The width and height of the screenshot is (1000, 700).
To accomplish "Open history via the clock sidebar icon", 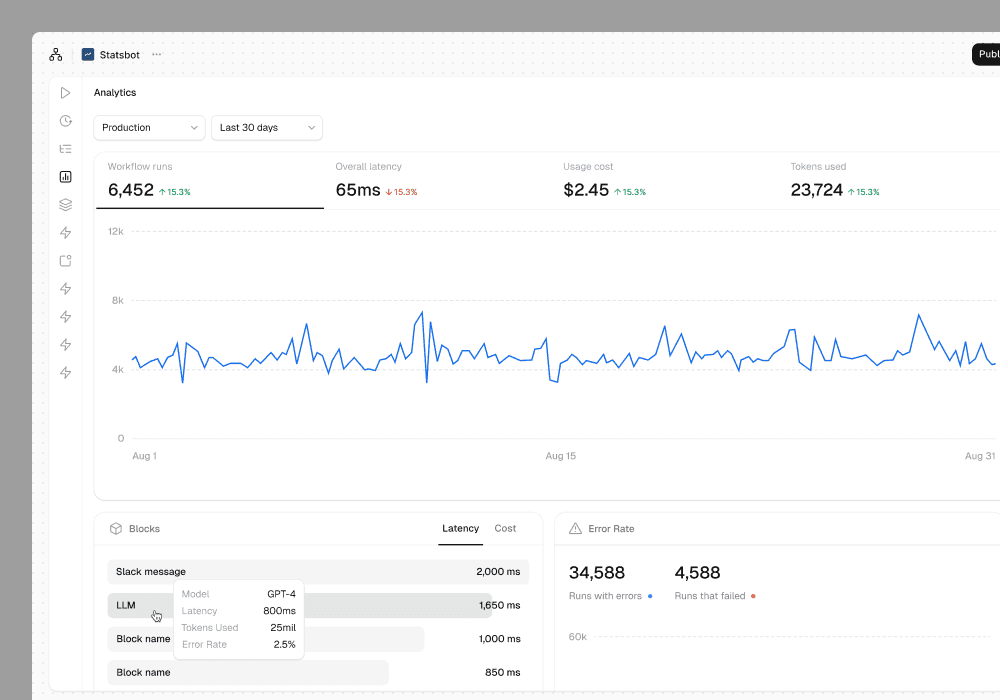I will pyautogui.click(x=66, y=121).
